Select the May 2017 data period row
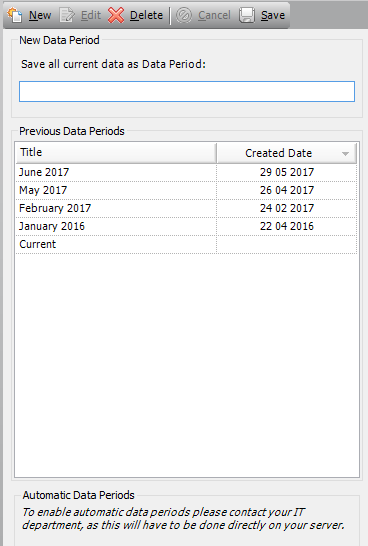368x546 pixels. (187, 190)
